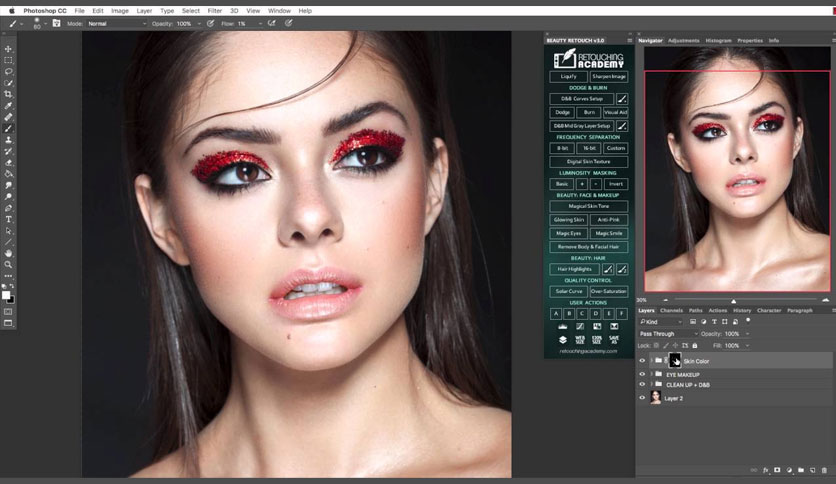The height and width of the screenshot is (484, 836).
Task: Open the brush Mode dropdown
Action: [117, 23]
